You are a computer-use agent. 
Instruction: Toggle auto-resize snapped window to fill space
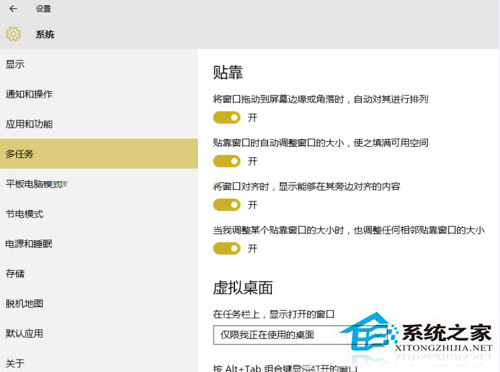(x=227, y=161)
